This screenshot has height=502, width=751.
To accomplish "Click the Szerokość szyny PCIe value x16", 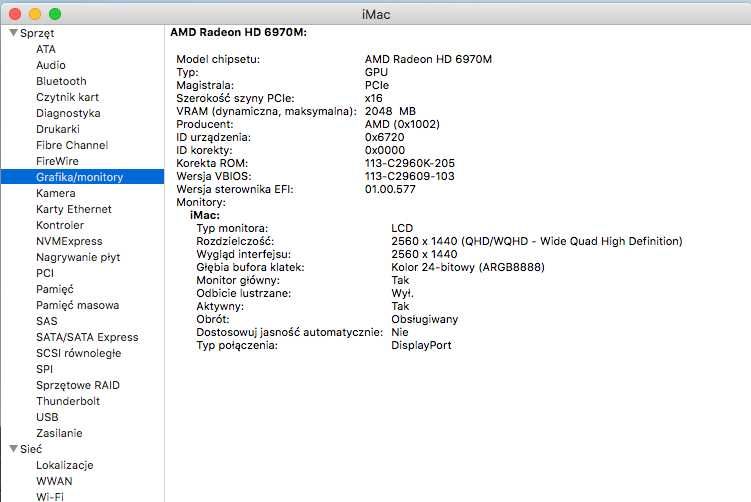I will (x=374, y=98).
